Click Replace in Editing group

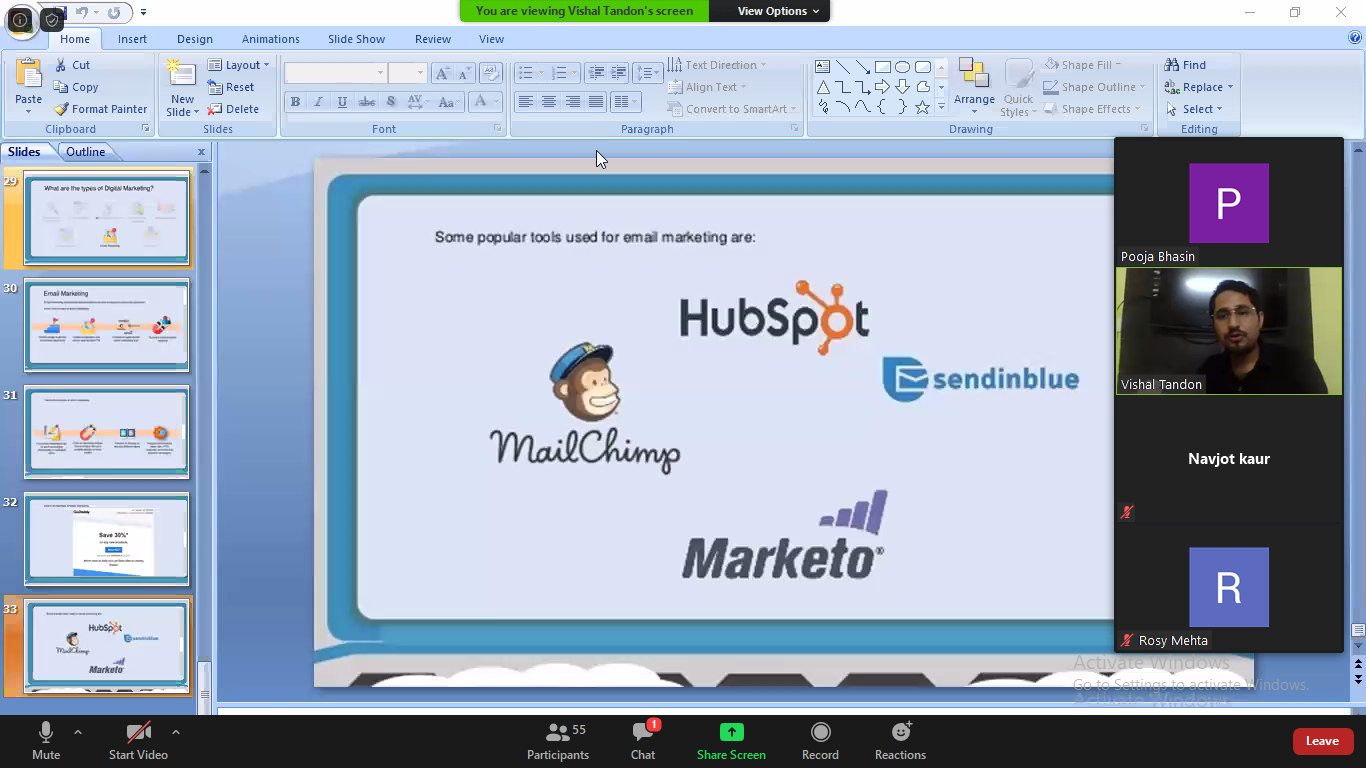click(x=1199, y=87)
